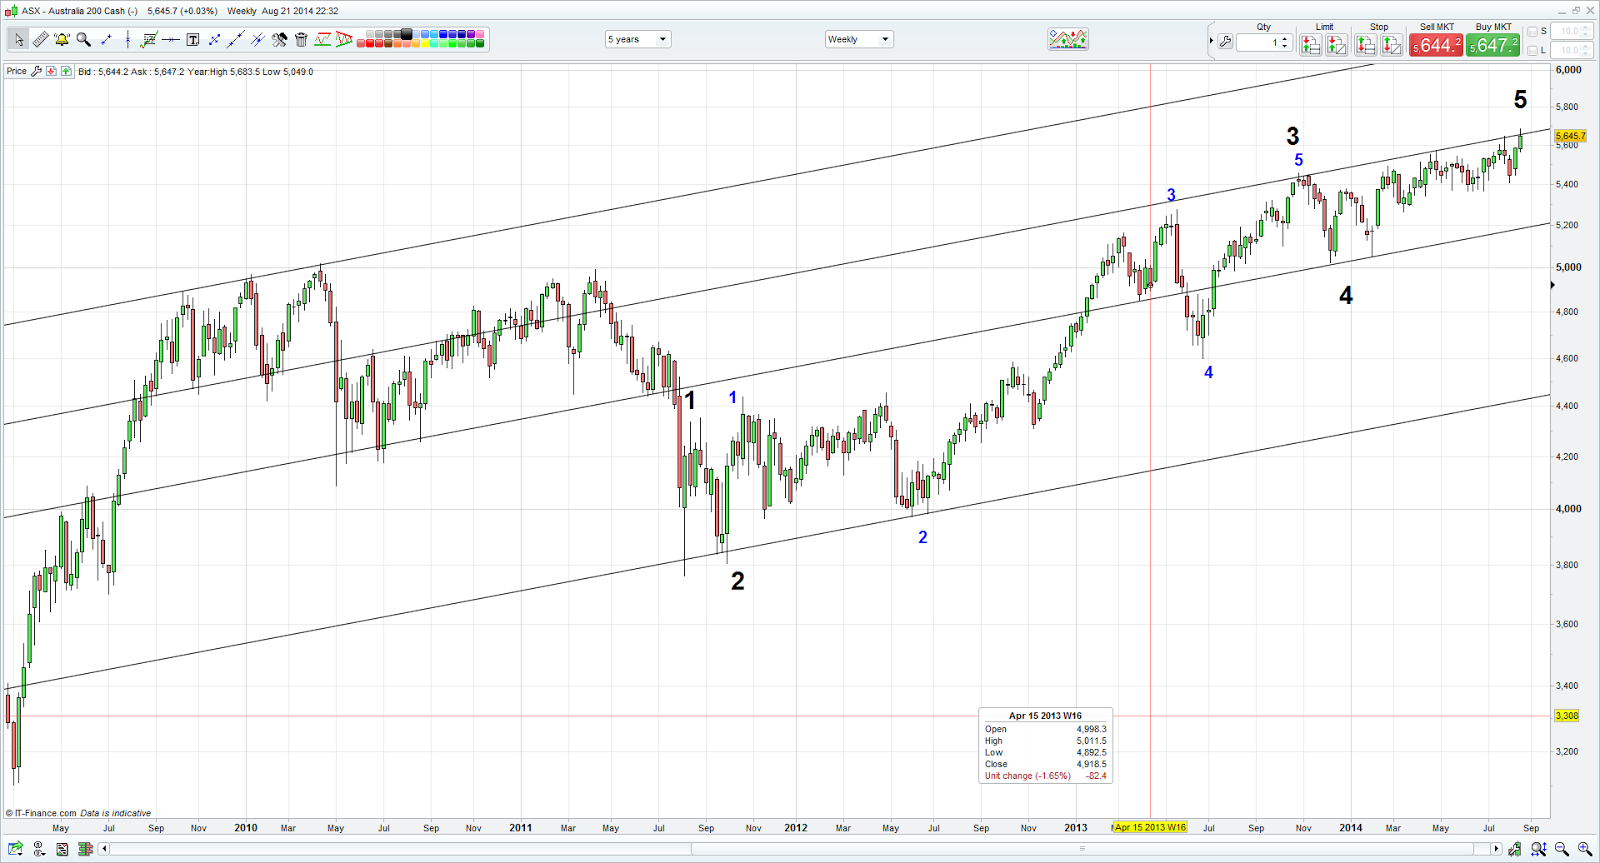Viewport: 1600px width, 863px height.
Task: Click the black wave label 4
Action: tap(1346, 296)
